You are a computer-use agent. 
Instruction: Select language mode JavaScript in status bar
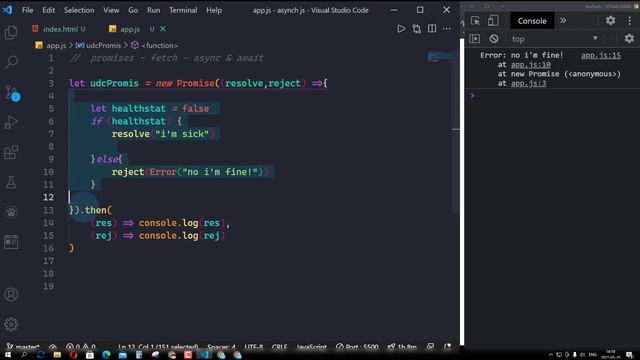[311, 347]
